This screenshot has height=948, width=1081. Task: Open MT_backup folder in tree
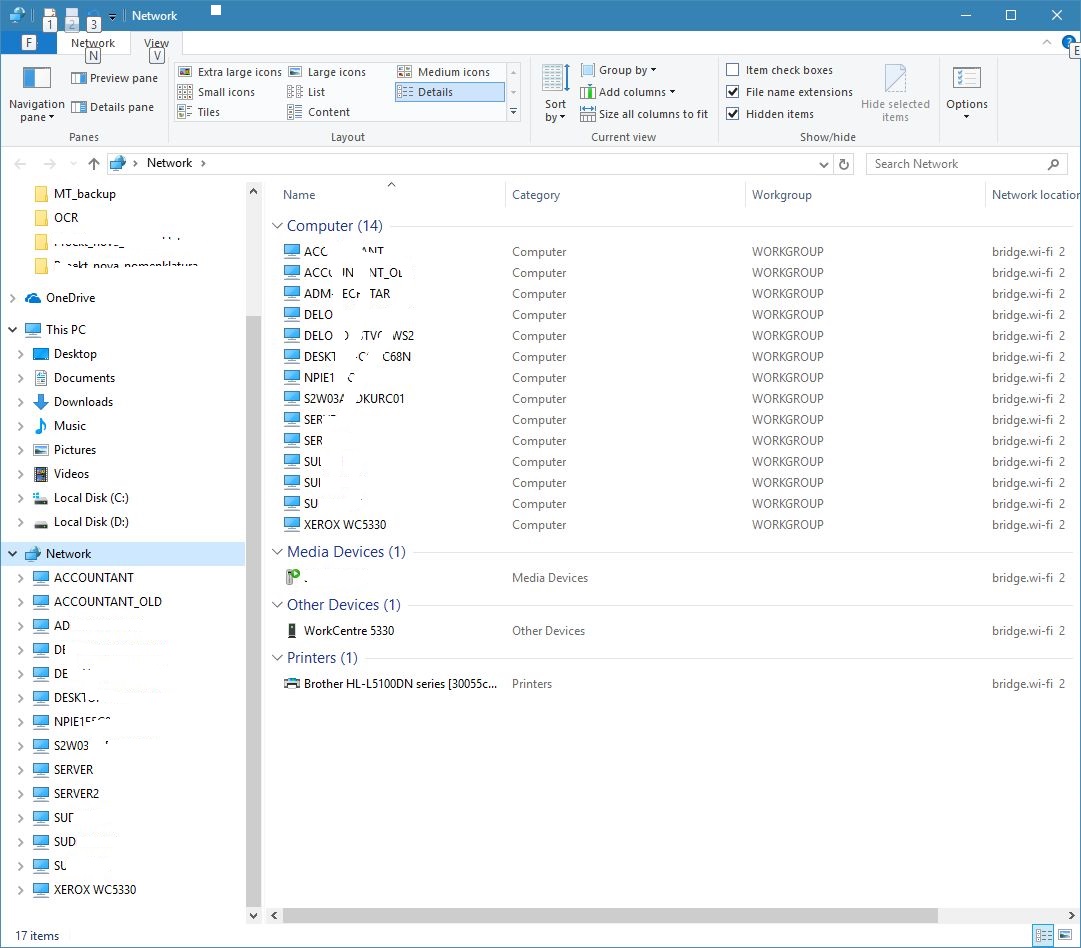click(84, 194)
